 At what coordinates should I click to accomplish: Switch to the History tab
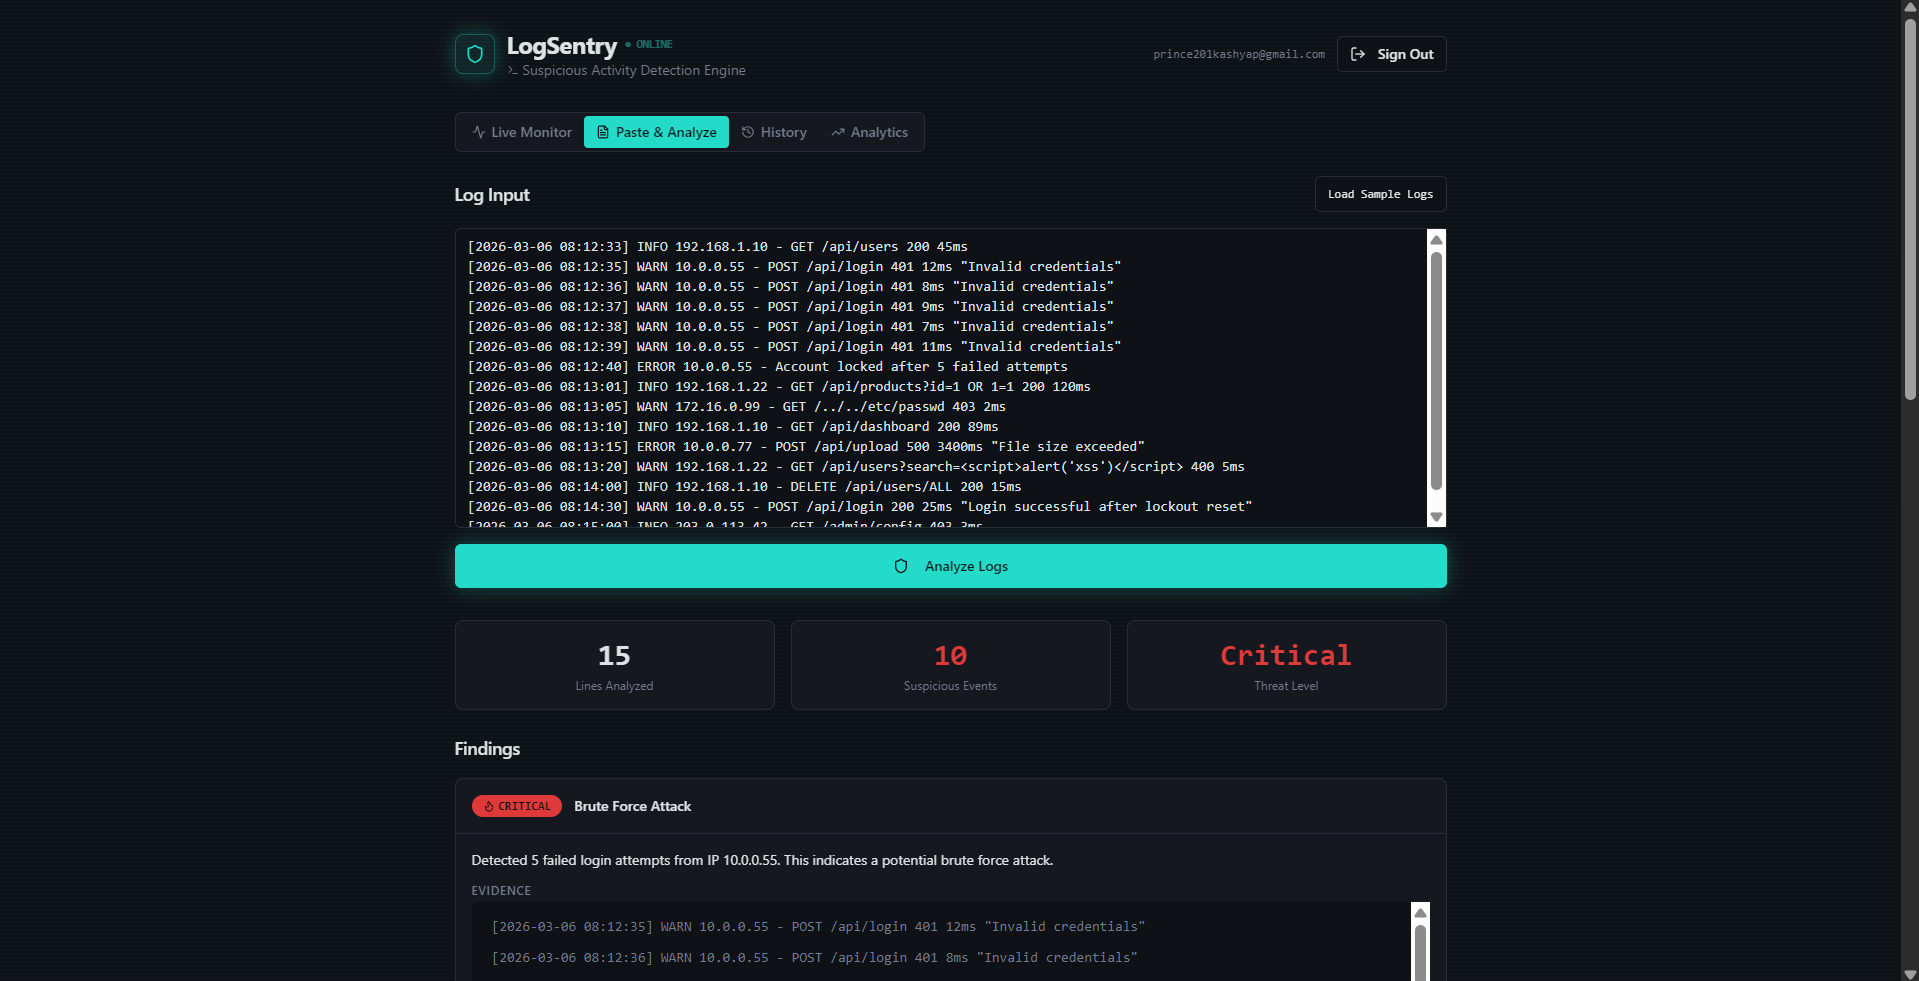[774, 132]
